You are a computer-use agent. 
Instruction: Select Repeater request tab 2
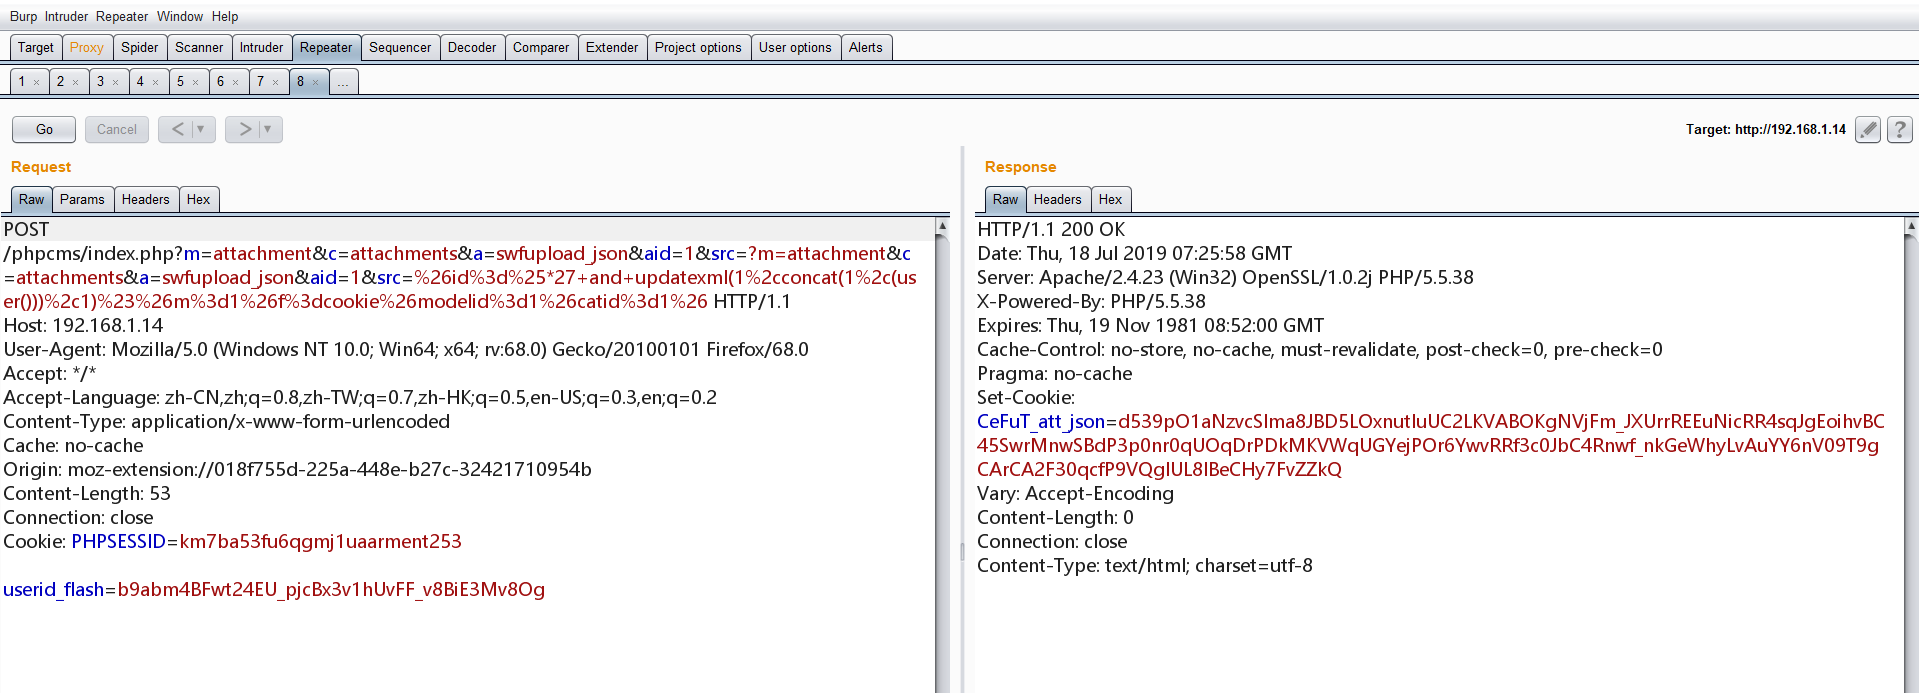pyautogui.click(x=61, y=82)
